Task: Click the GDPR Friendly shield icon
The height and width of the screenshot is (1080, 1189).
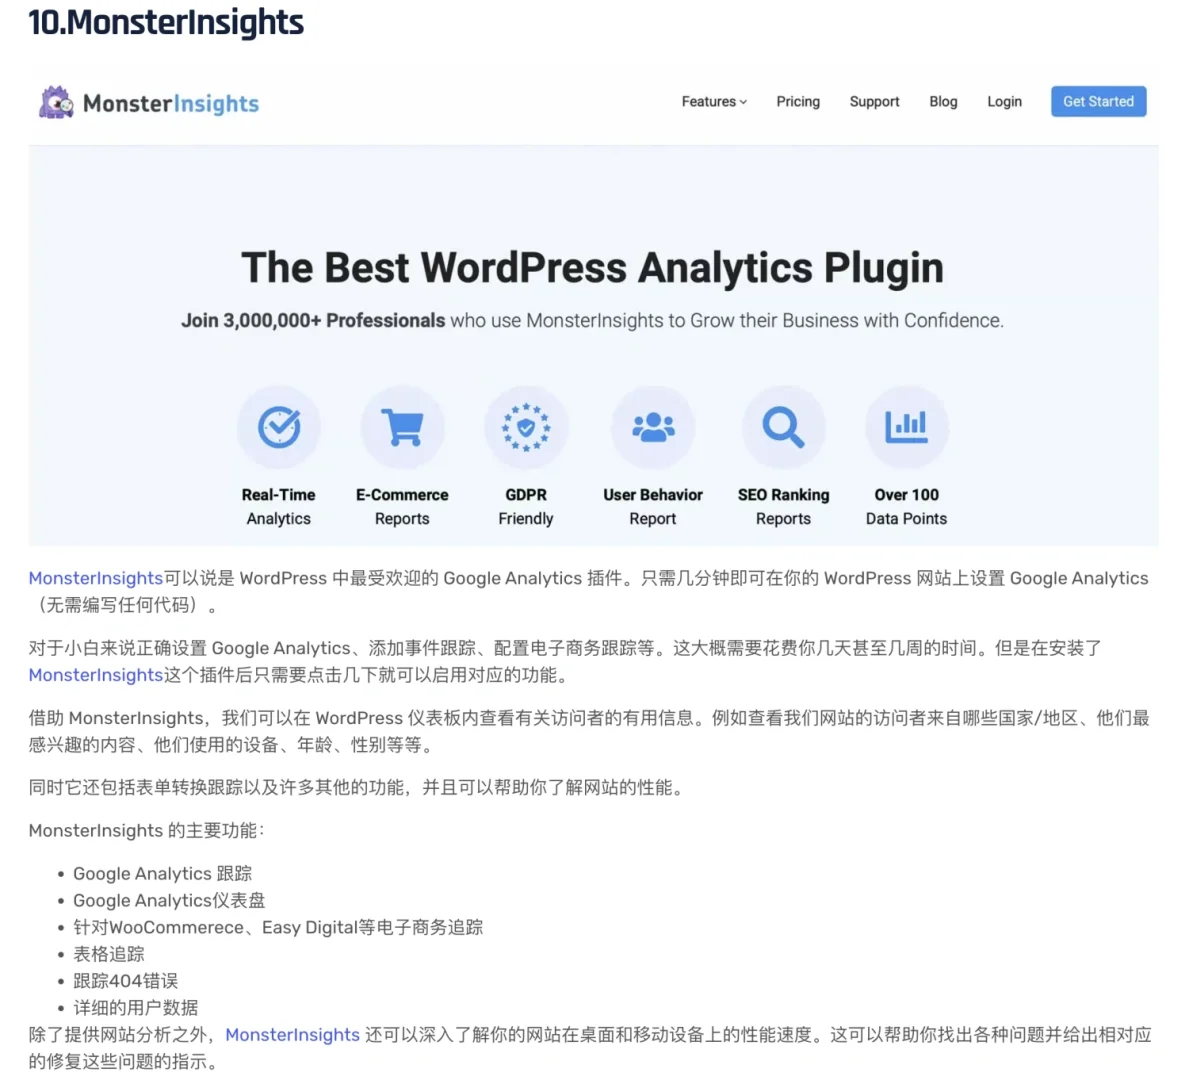Action: coord(527,426)
